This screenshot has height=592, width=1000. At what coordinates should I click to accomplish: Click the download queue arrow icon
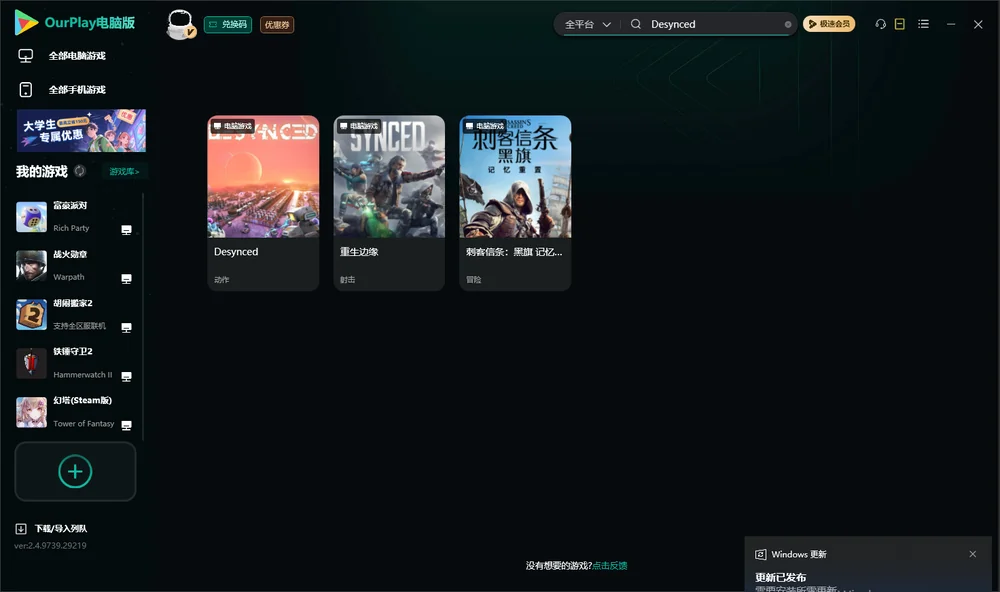click(x=21, y=529)
